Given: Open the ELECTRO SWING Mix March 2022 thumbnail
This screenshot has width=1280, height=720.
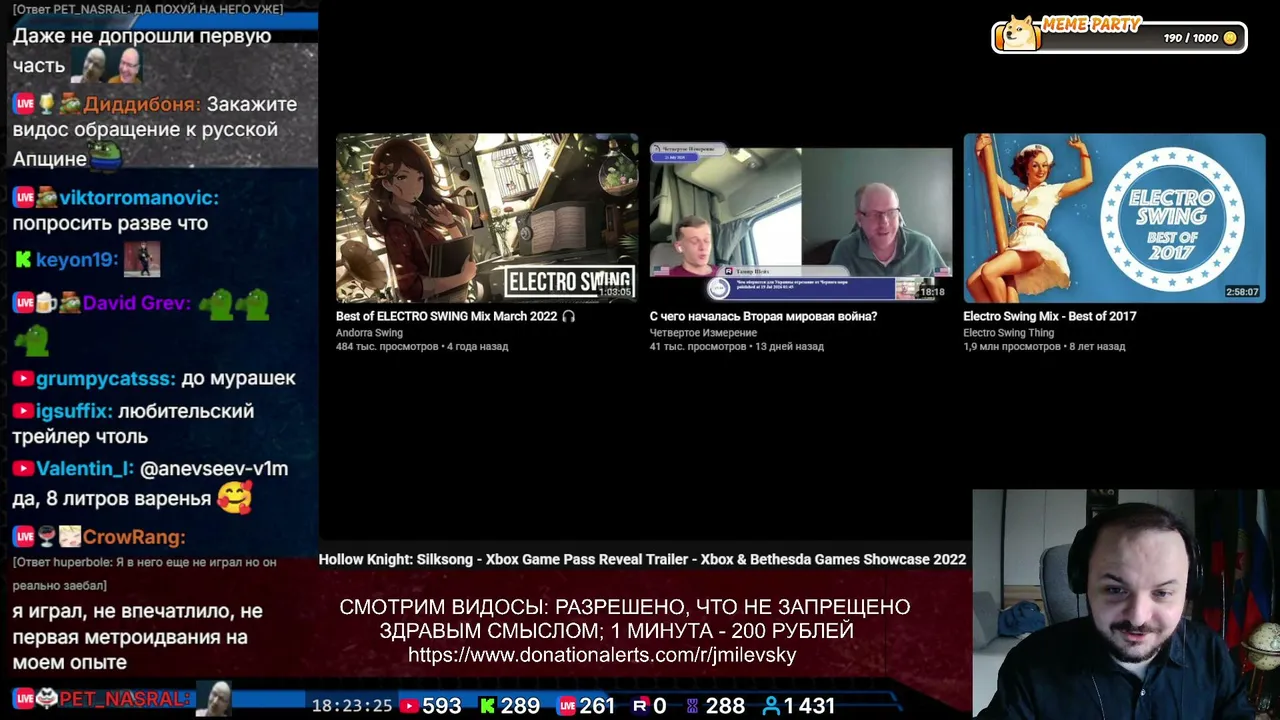Looking at the screenshot, I should [487, 218].
